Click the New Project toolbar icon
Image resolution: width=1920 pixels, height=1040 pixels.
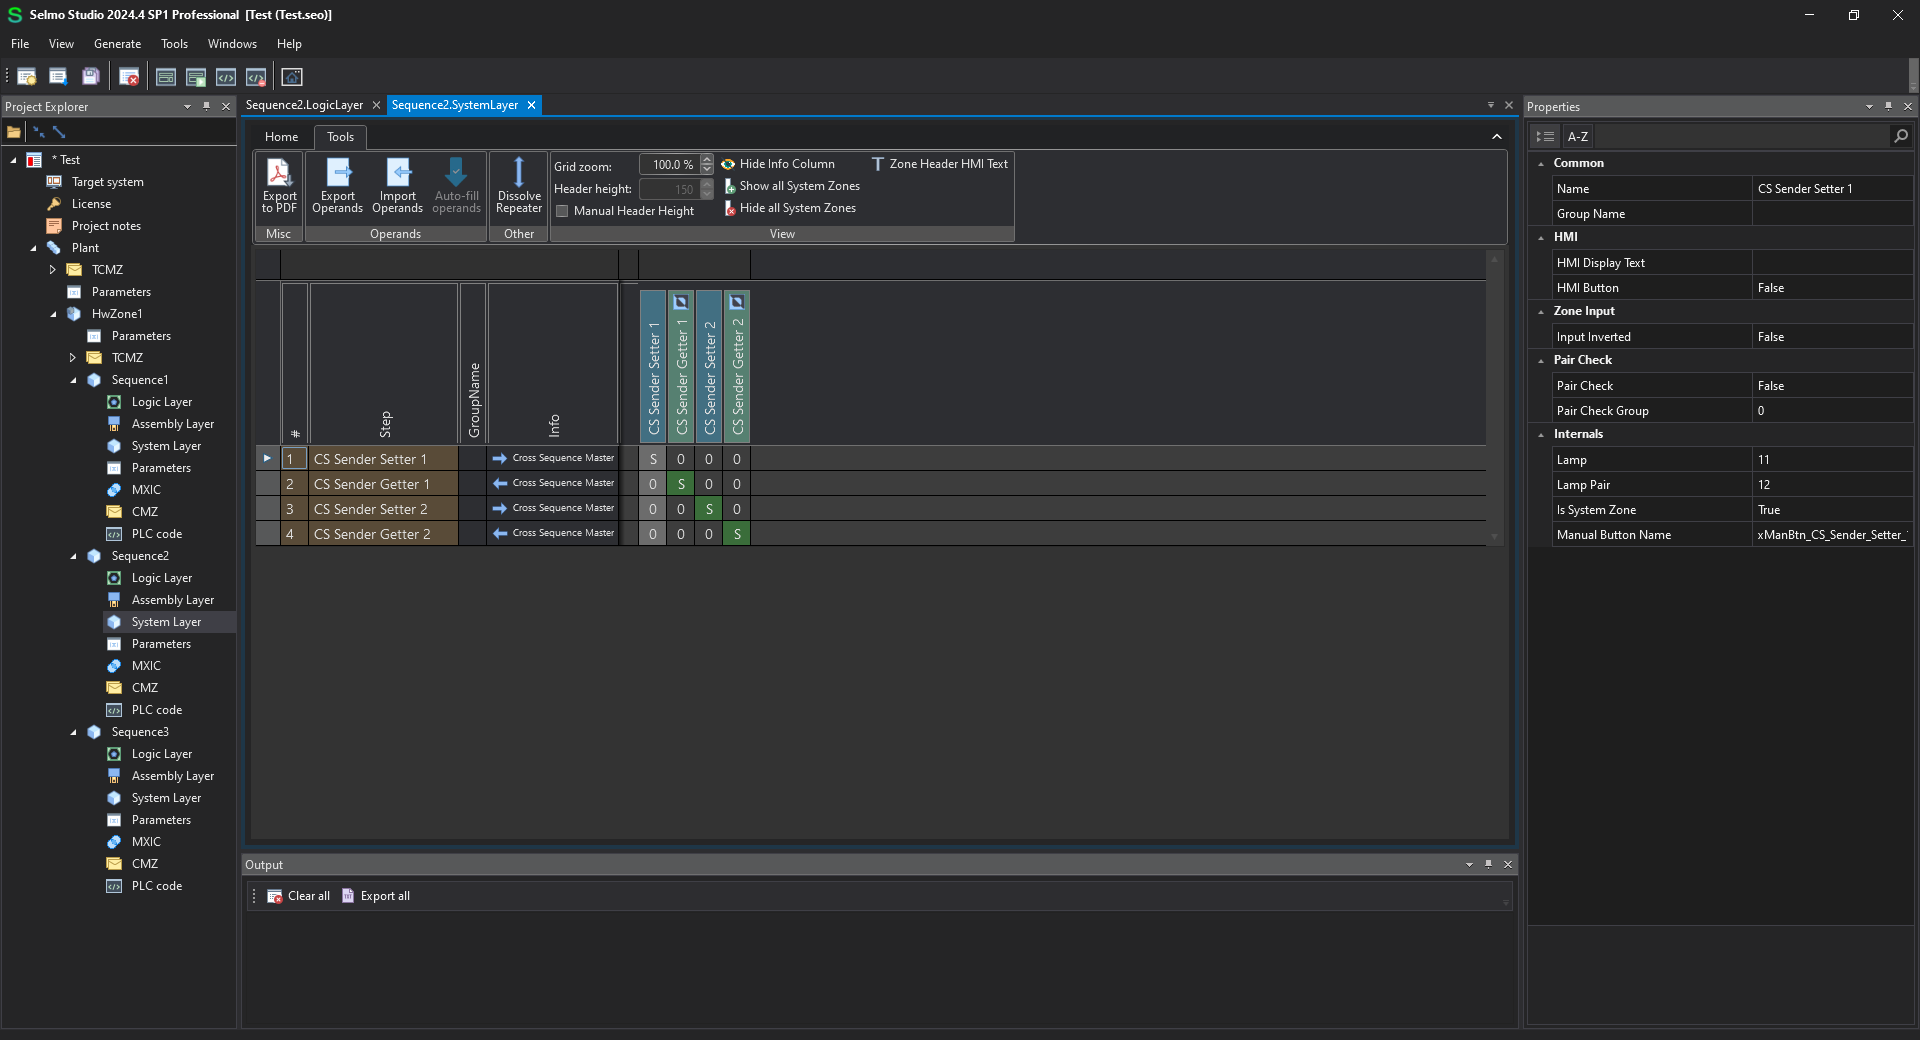coord(27,77)
